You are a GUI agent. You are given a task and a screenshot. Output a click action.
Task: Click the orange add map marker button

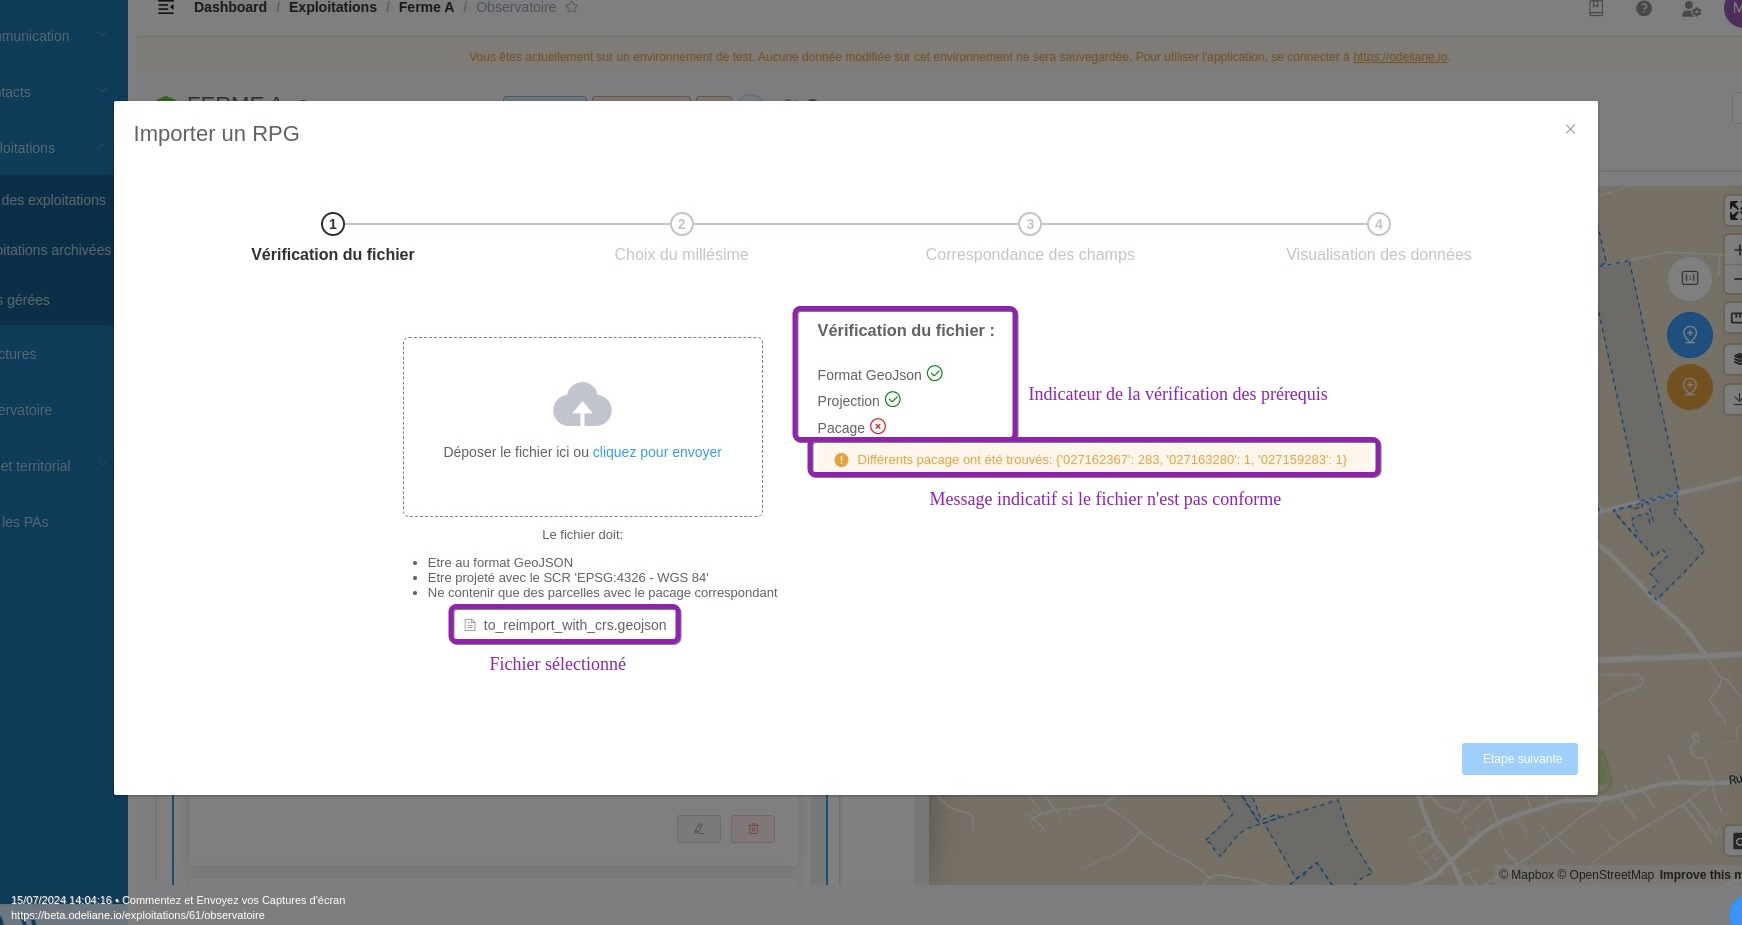[1689, 387]
